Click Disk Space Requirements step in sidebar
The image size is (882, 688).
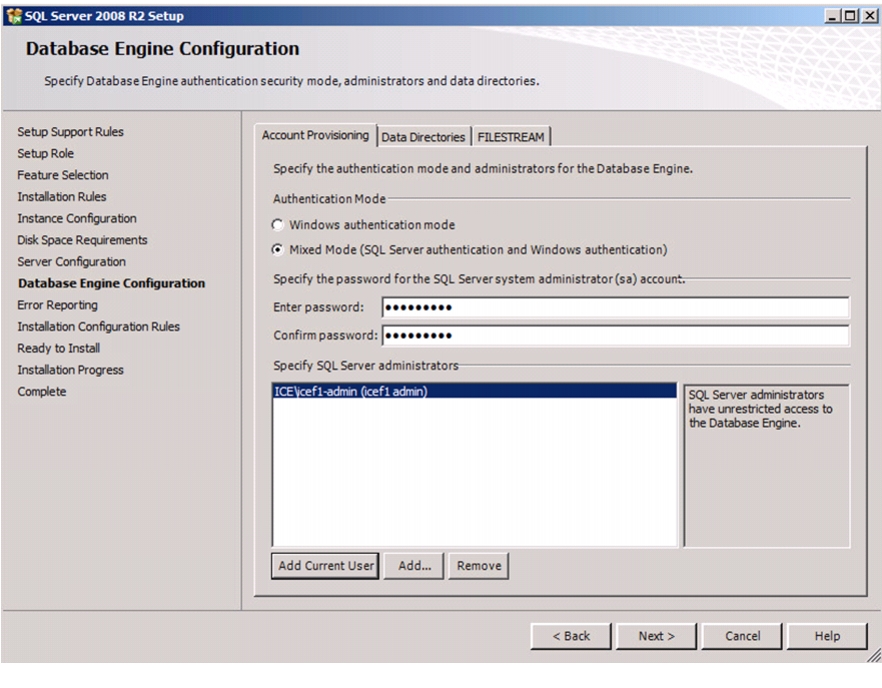[82, 240]
